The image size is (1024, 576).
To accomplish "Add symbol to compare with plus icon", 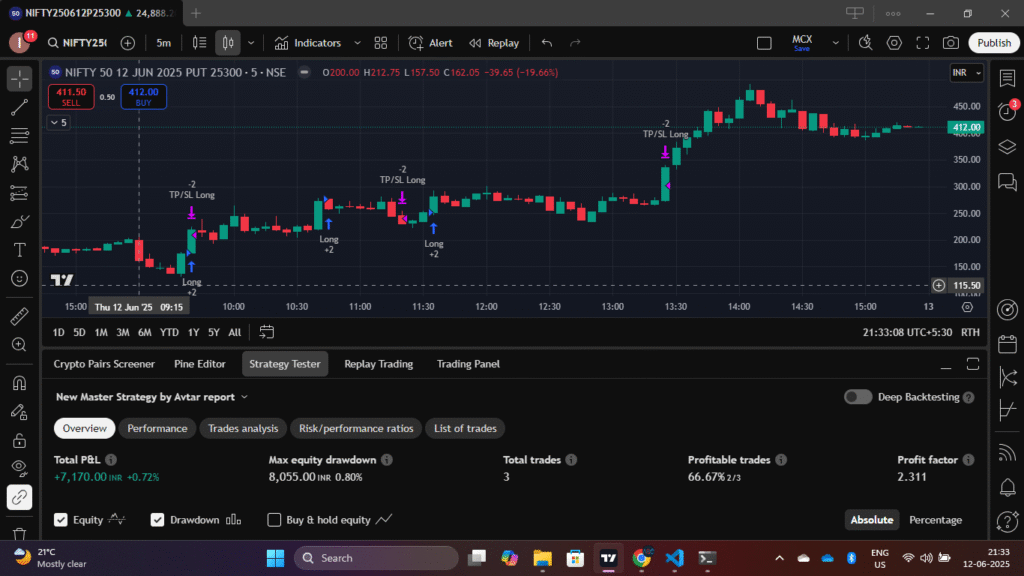I will point(128,43).
